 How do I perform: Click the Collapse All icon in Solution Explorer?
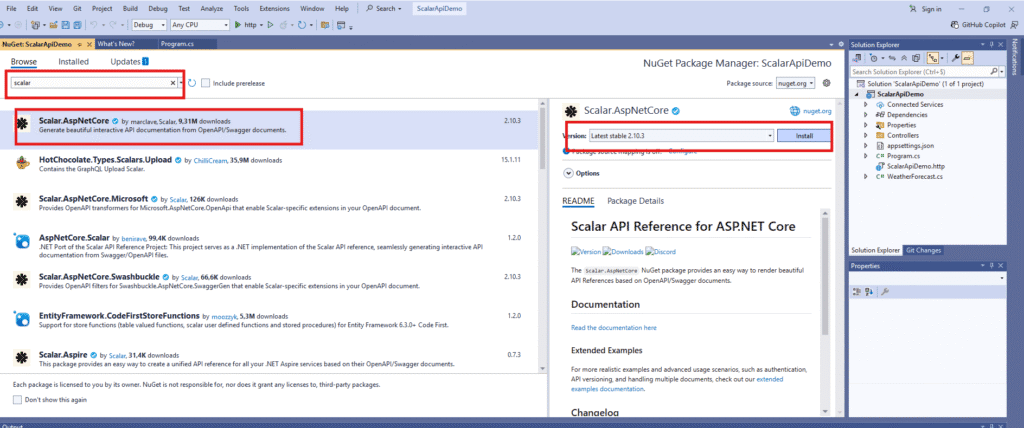904,58
